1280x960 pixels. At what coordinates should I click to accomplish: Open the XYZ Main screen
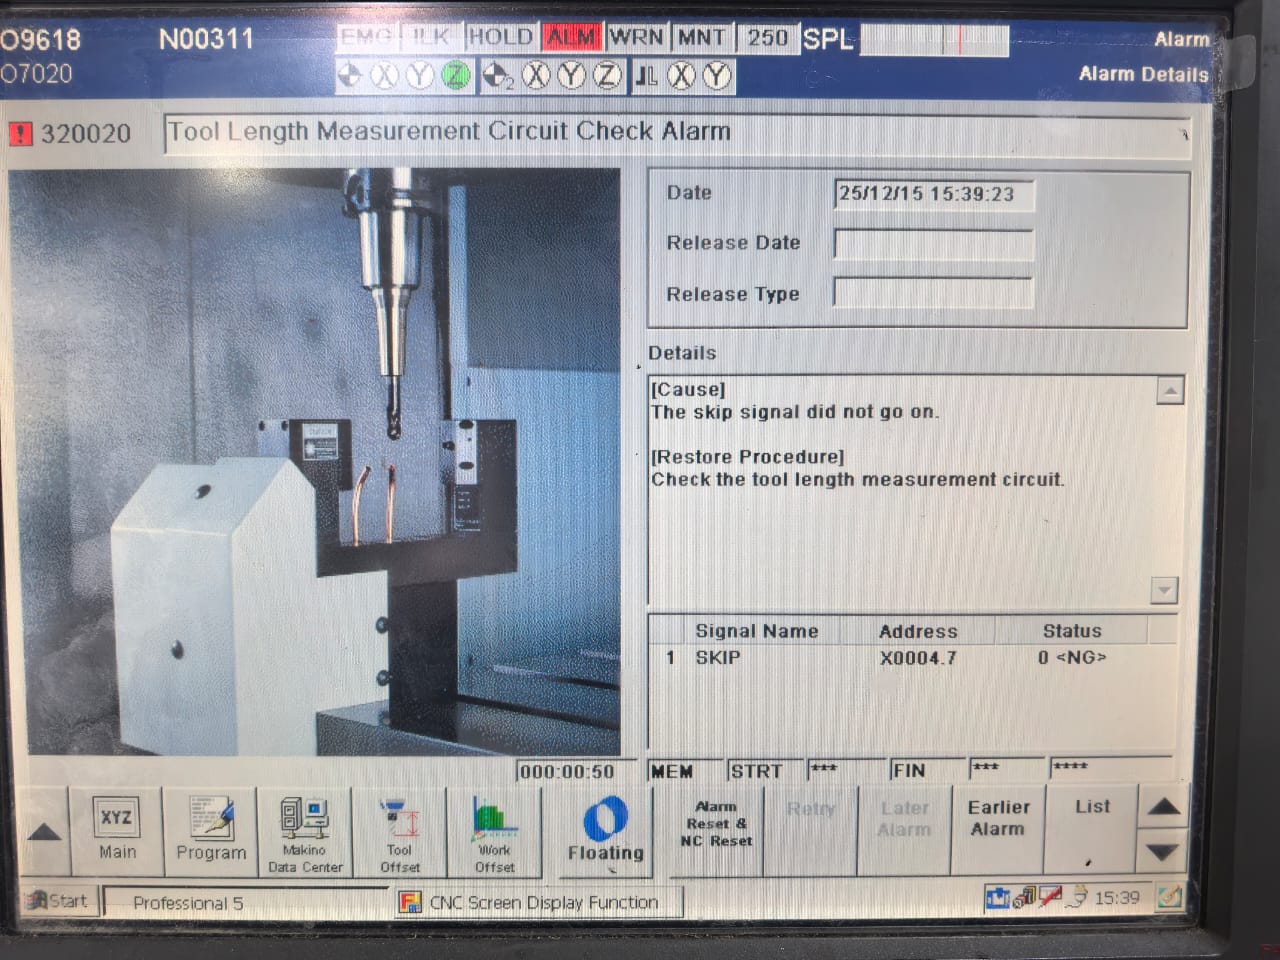point(116,830)
